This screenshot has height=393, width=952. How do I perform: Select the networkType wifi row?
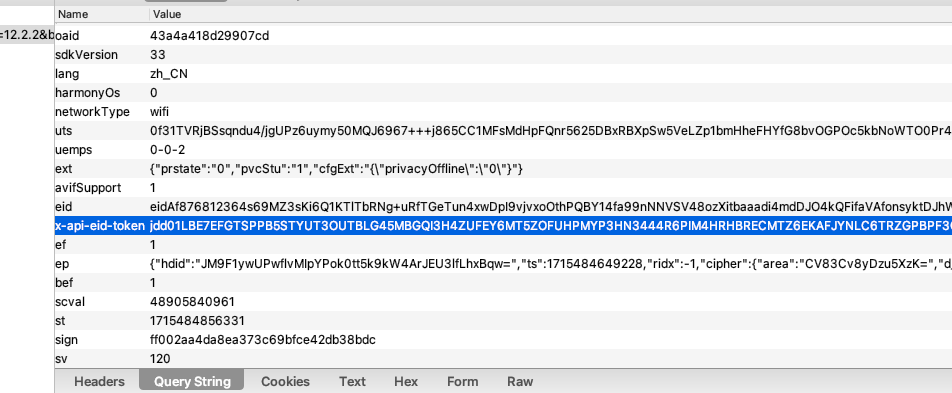(x=503, y=112)
